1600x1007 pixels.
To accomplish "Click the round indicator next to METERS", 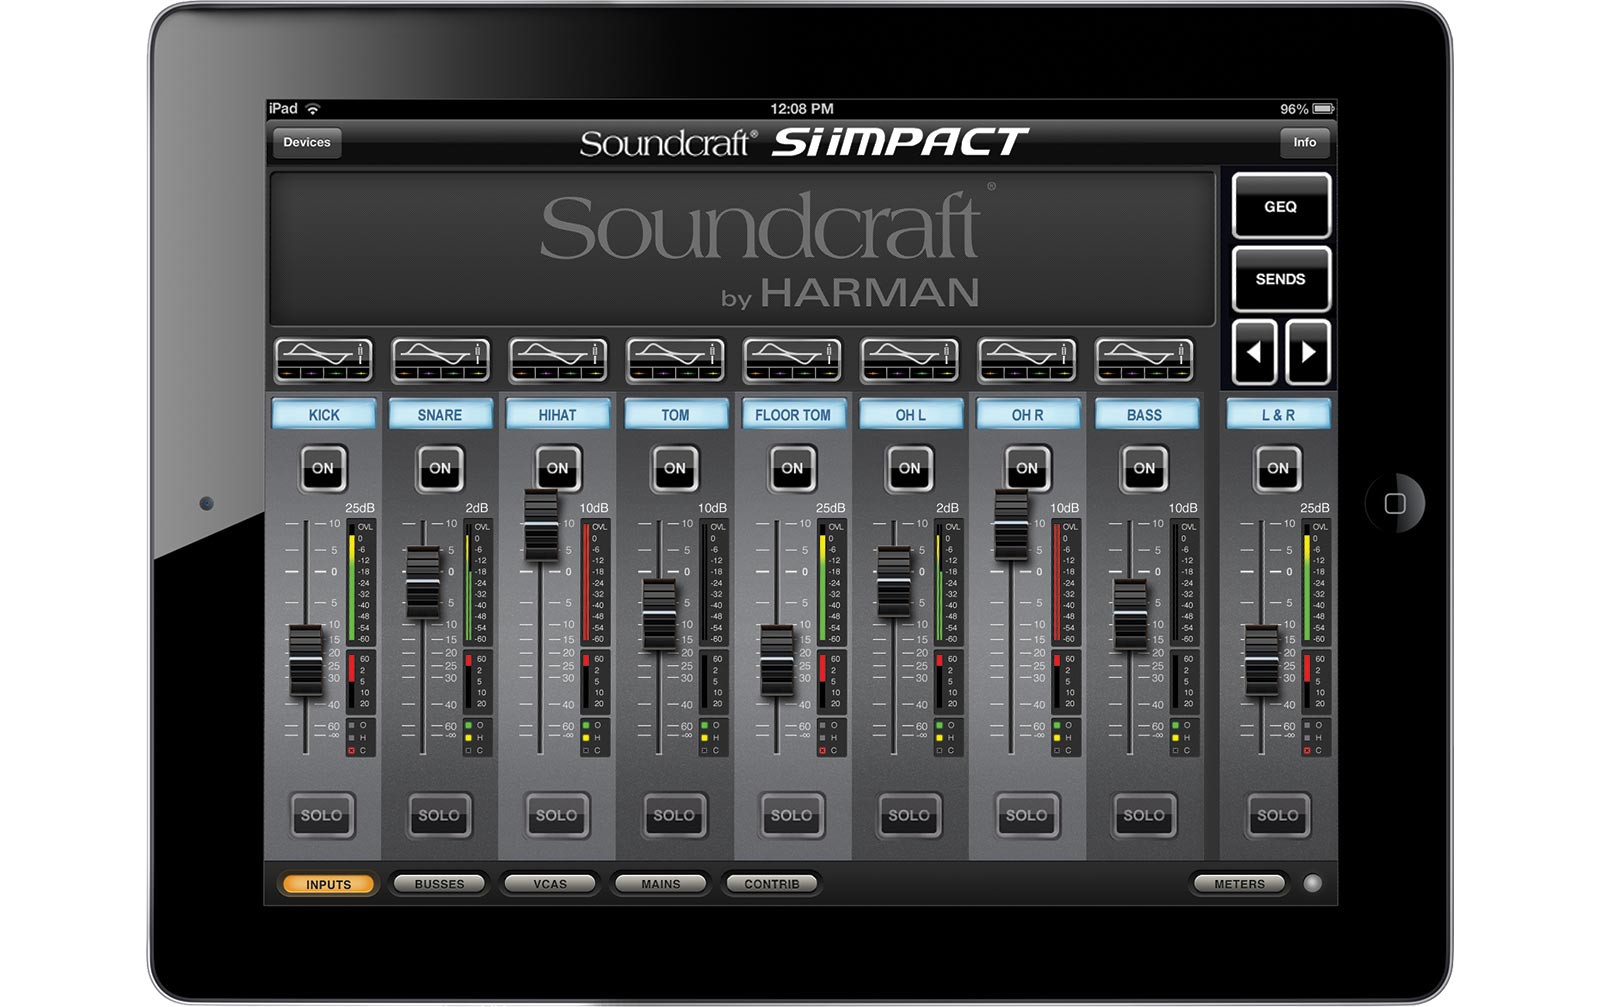I will [x=1313, y=883].
